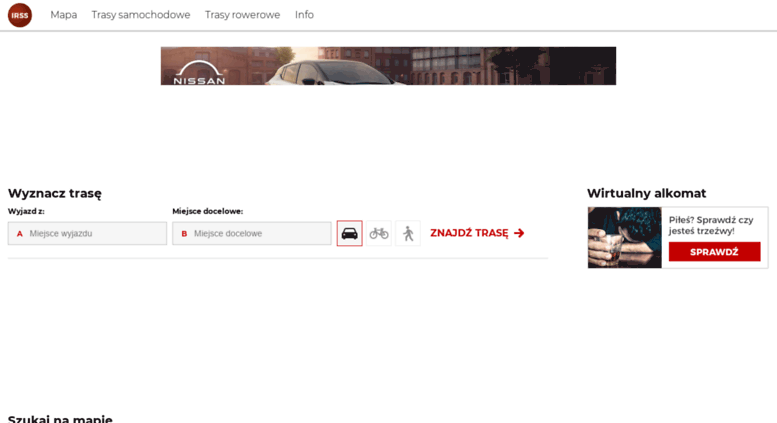The height and width of the screenshot is (423, 777).
Task: Click the 'Wyznacz trasę' heading
Action: 55,193
